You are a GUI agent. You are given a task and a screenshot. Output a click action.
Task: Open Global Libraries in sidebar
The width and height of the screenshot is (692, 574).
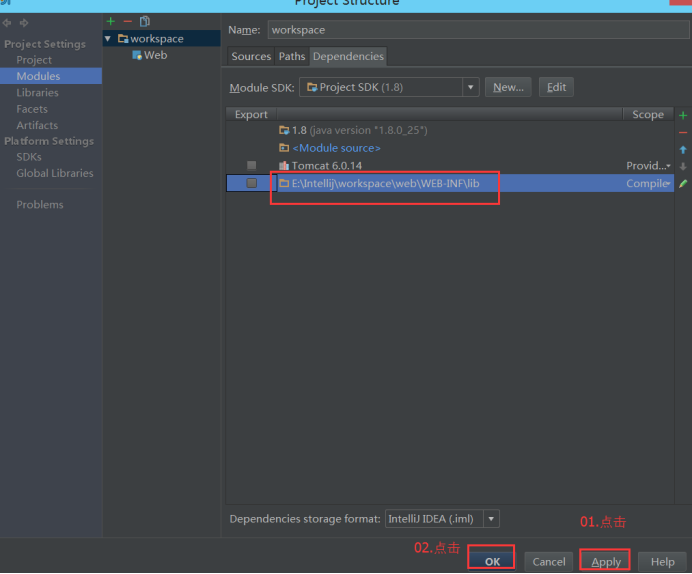(55, 173)
